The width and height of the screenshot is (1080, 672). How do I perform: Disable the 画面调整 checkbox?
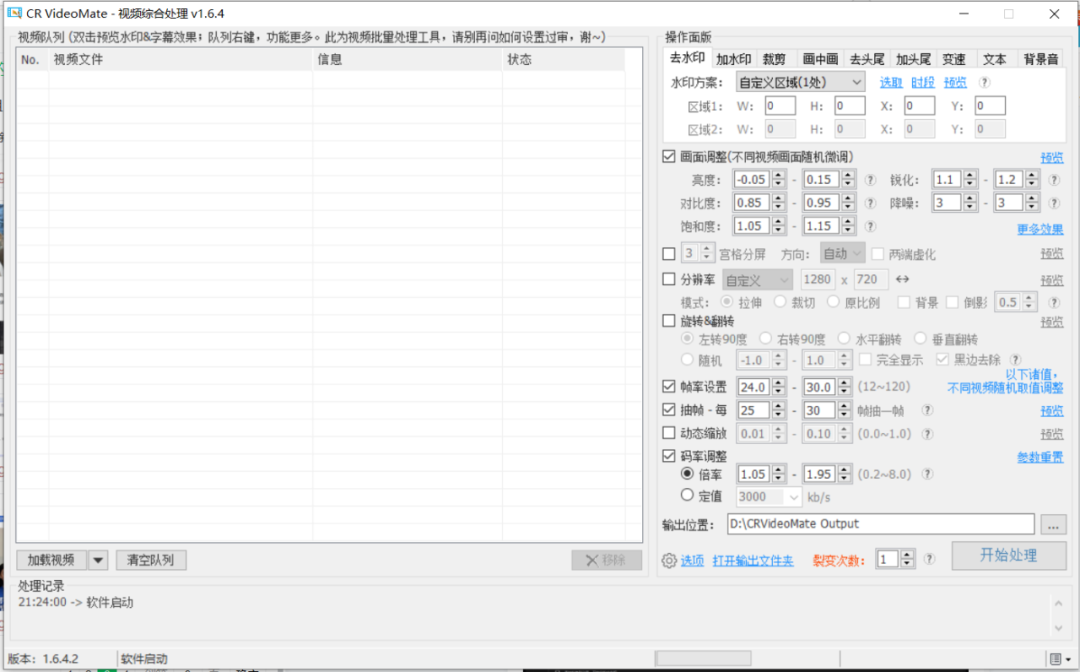tap(669, 157)
